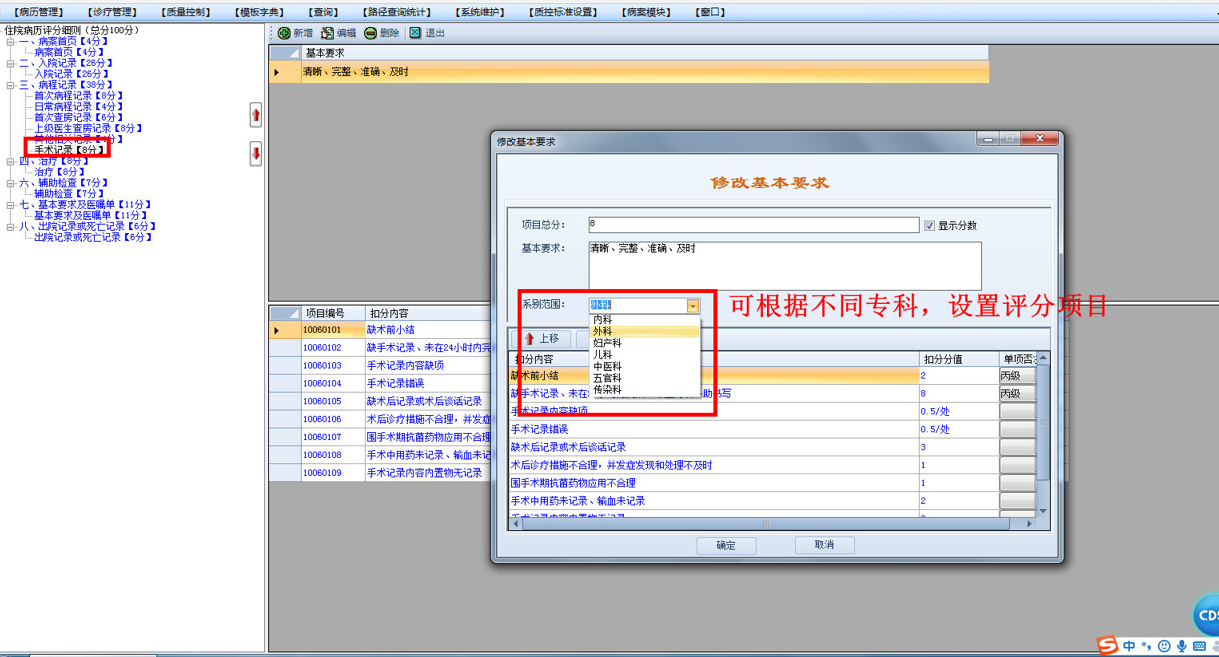Open the 病案模块 menu
The image size is (1219, 657).
click(x=646, y=12)
